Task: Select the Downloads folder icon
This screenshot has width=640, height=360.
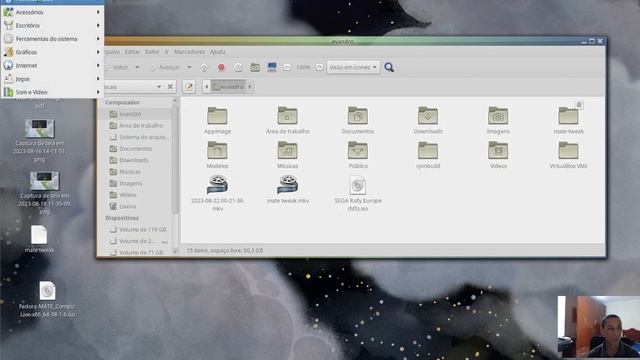Action: pos(428,116)
